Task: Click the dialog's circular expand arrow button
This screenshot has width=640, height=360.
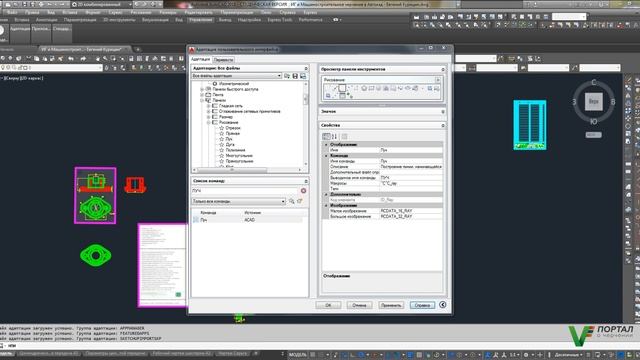Action: click(442, 304)
